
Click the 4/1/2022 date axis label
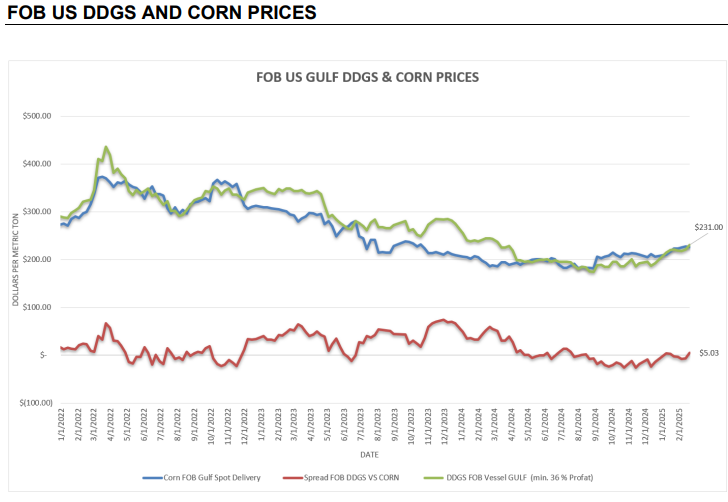[111, 424]
